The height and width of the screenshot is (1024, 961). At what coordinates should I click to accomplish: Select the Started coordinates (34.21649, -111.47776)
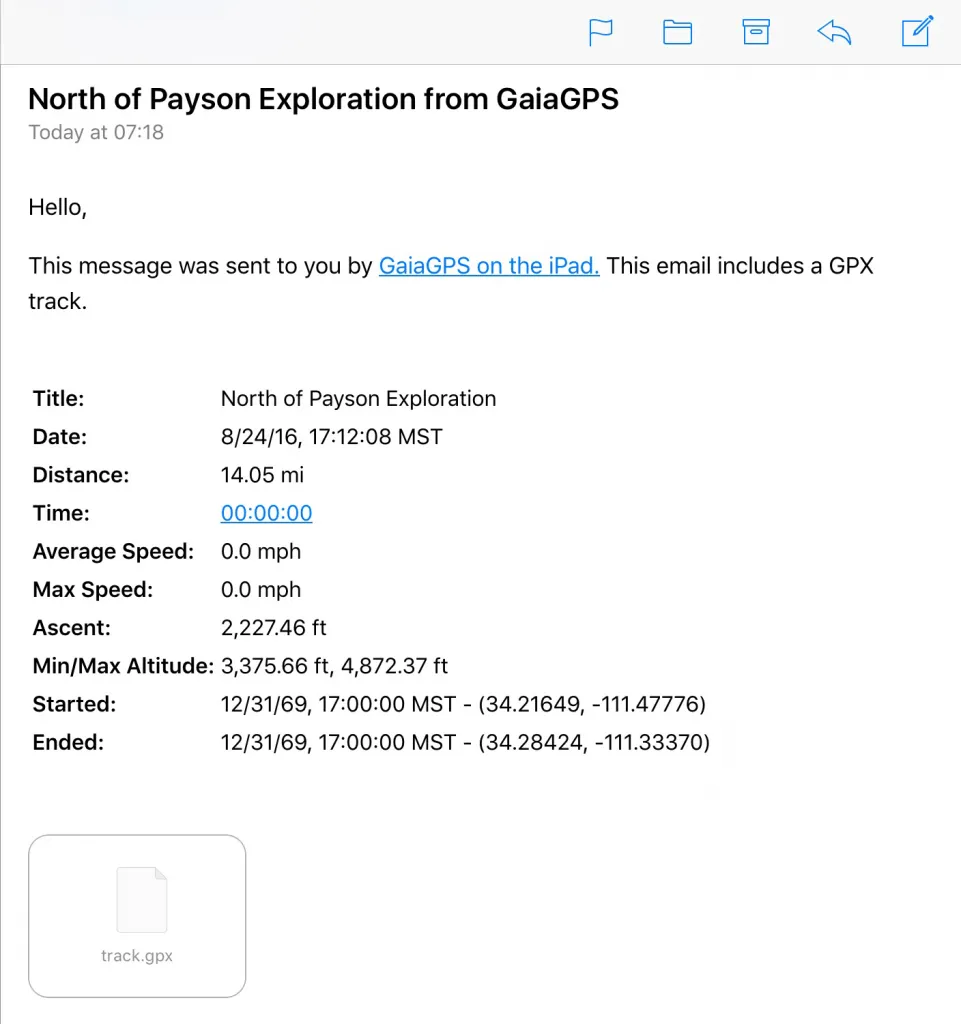point(592,704)
